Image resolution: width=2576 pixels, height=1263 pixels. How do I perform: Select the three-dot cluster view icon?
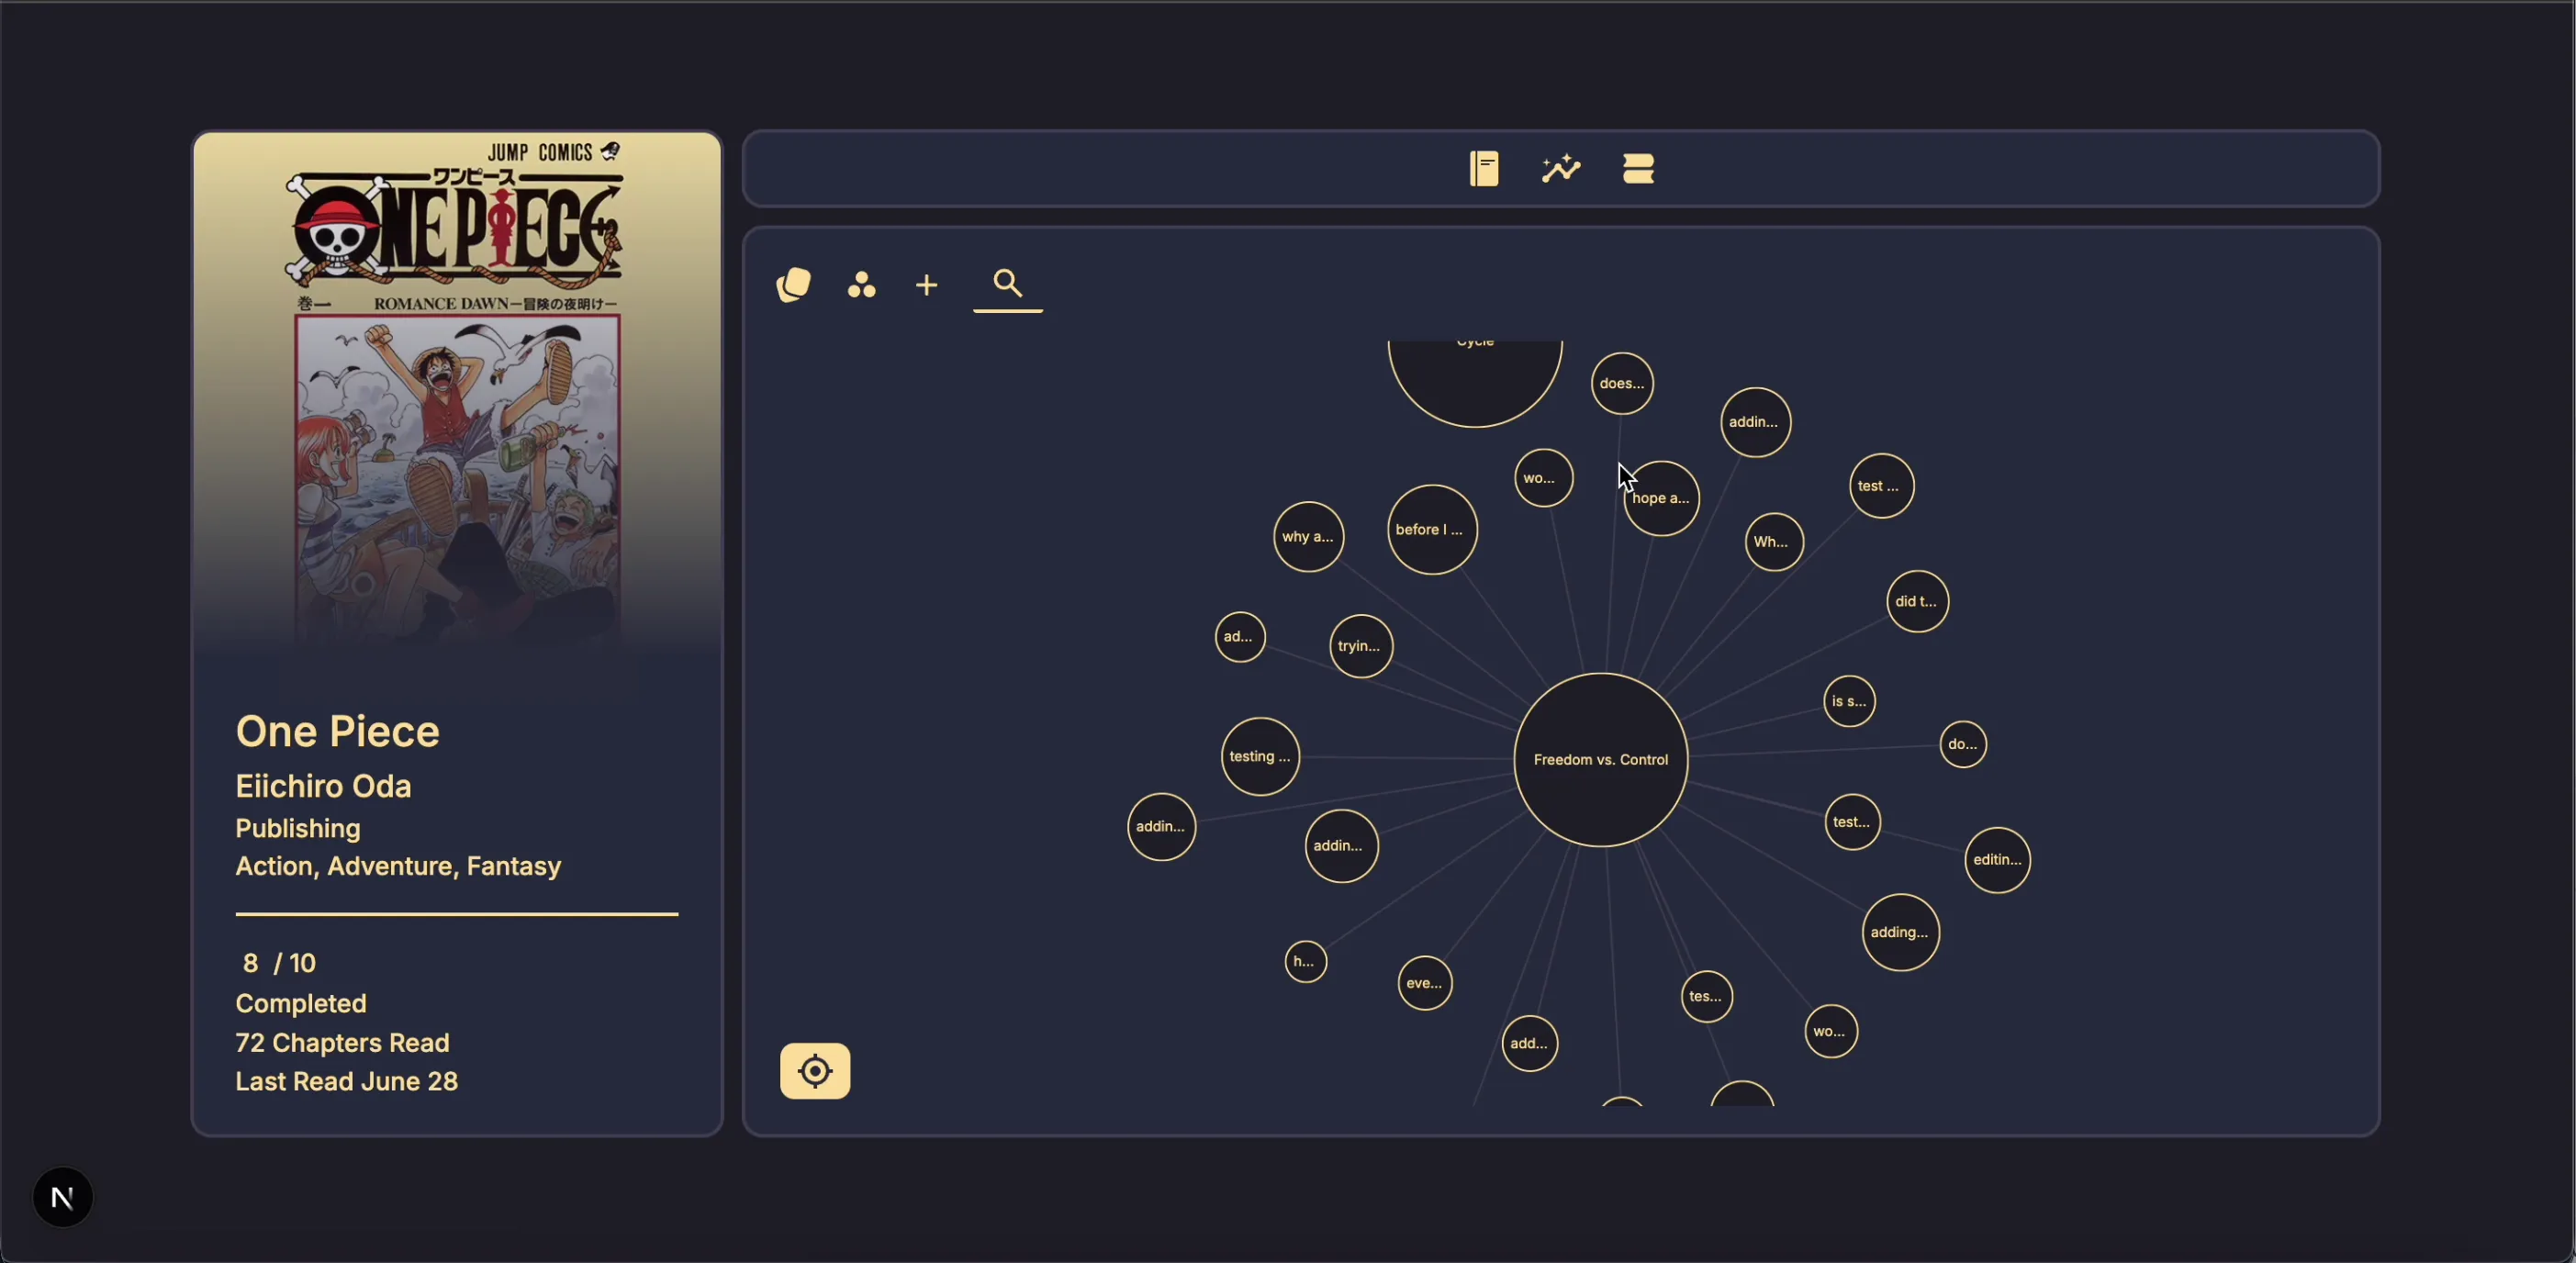(x=861, y=285)
